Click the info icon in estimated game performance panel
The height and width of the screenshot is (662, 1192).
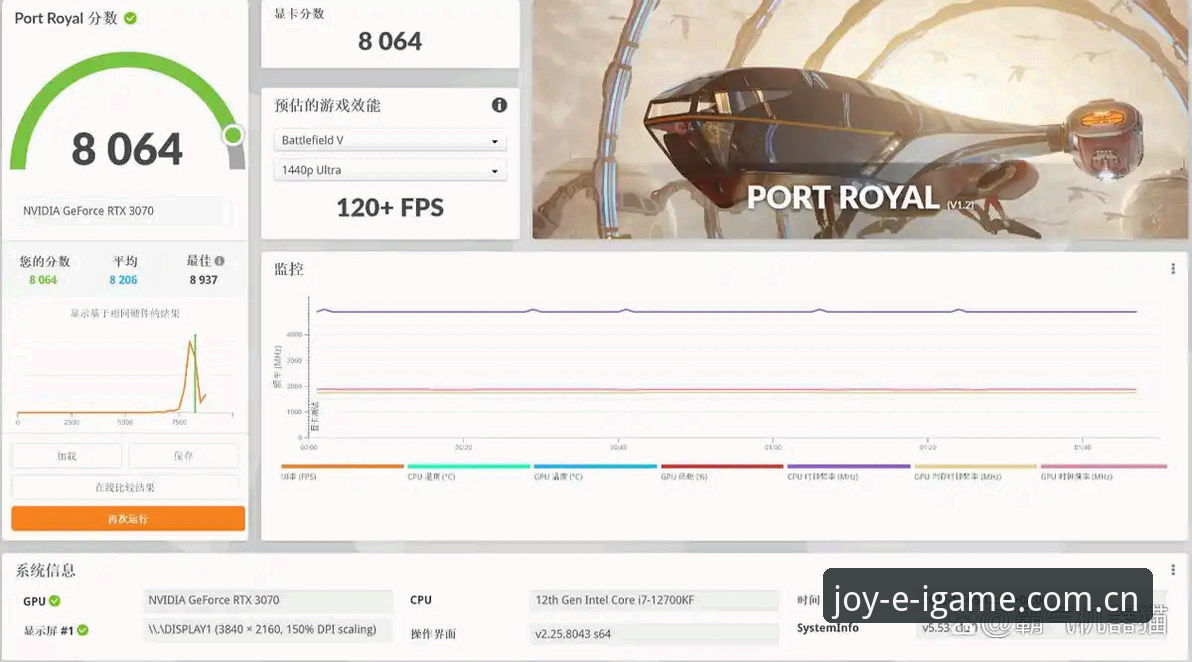click(499, 105)
